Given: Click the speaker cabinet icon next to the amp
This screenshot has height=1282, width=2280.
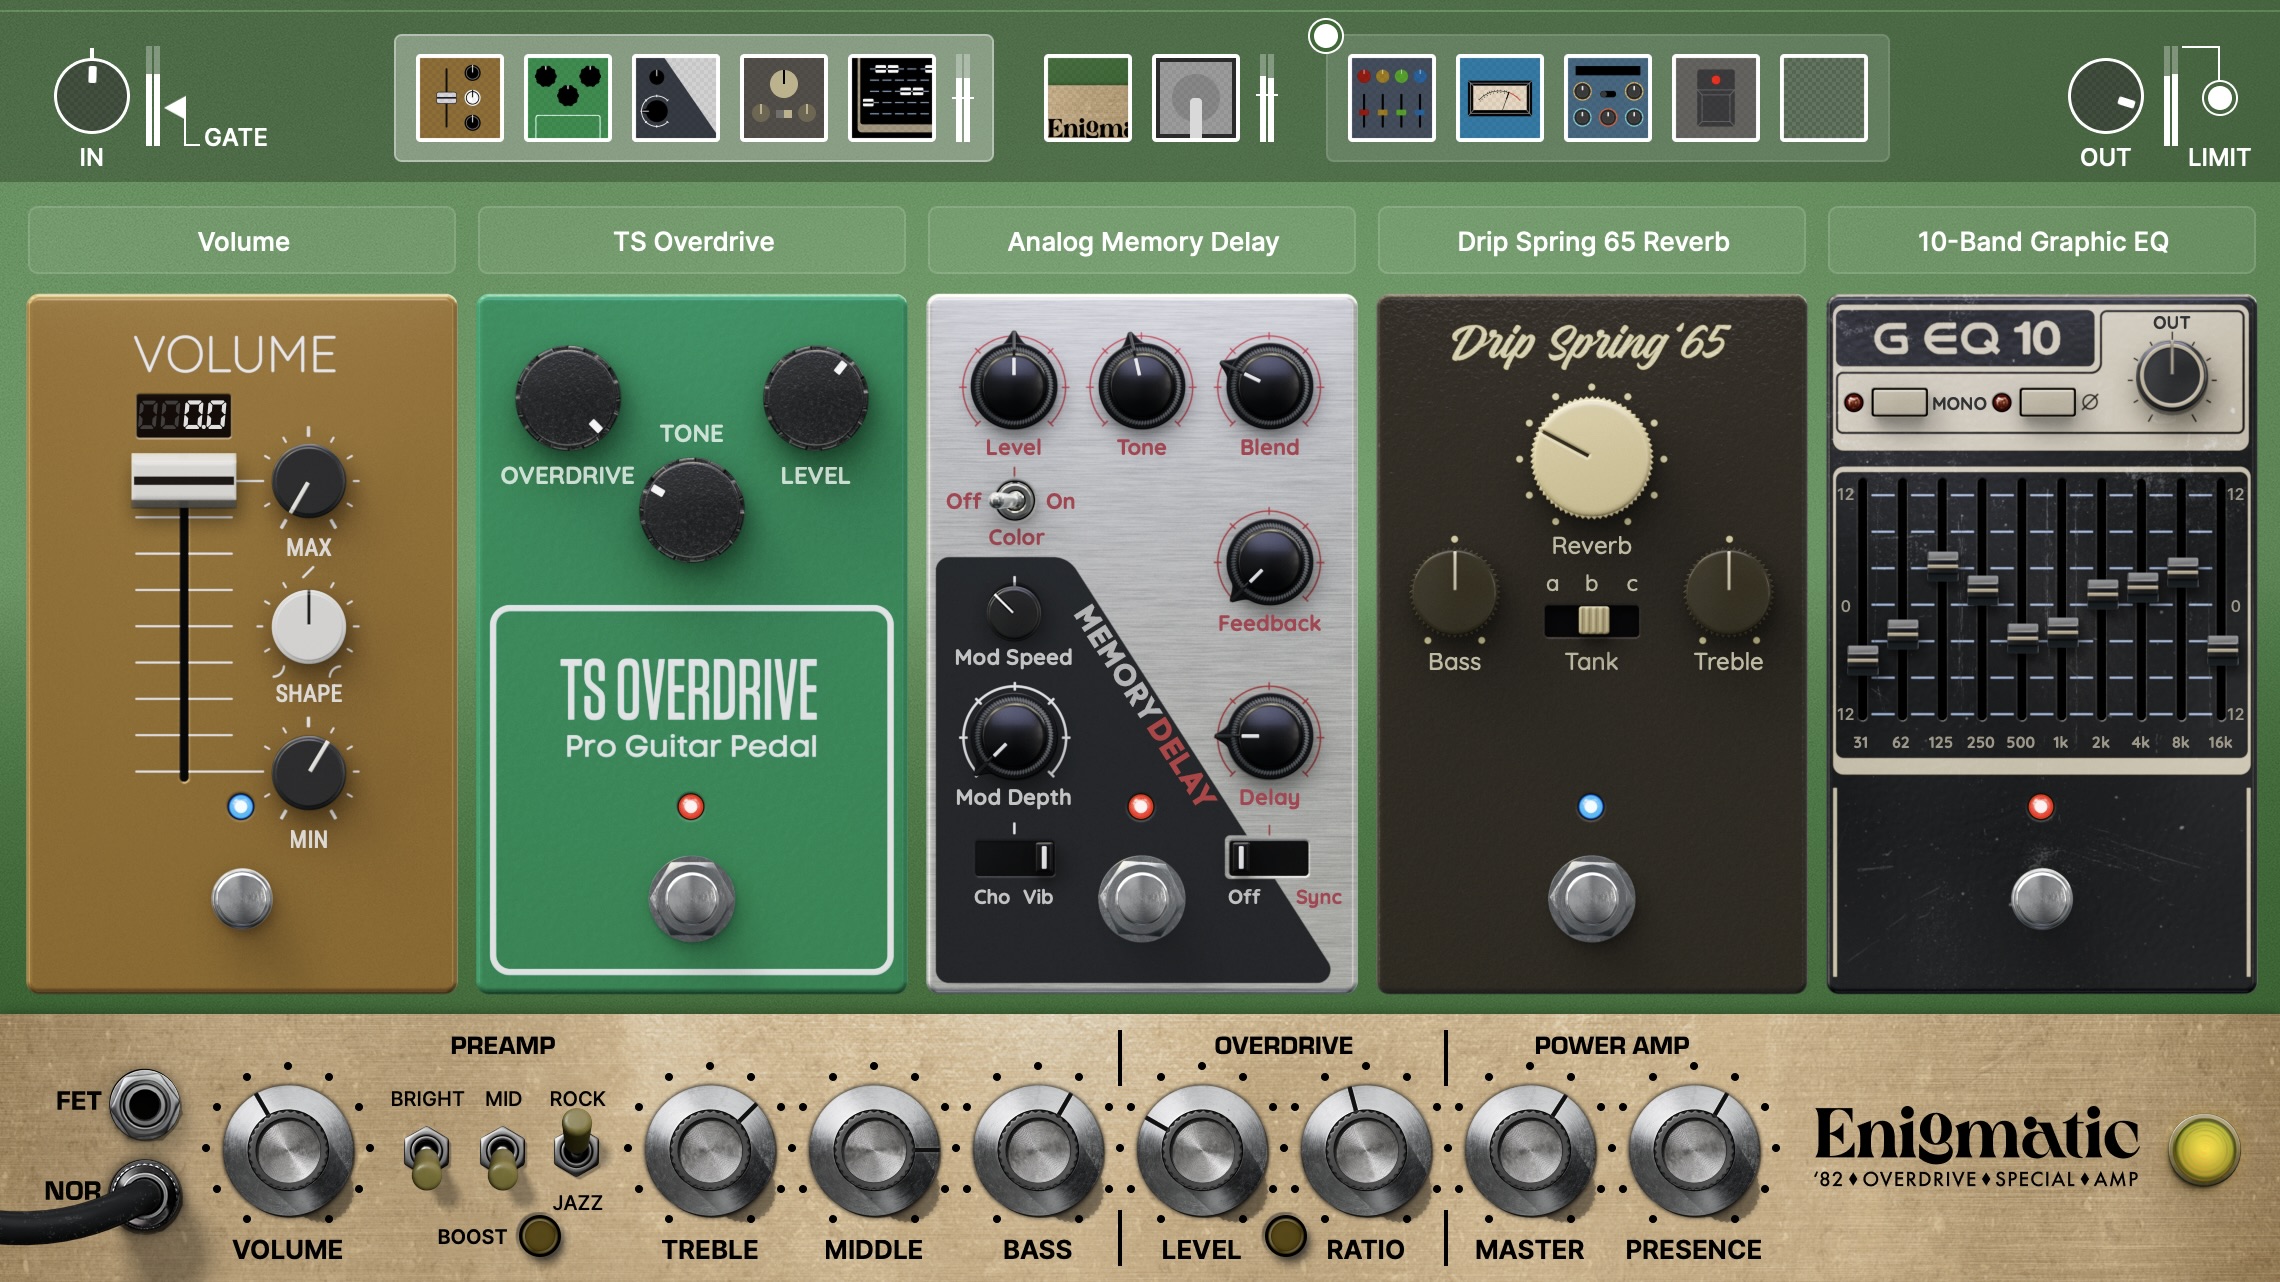Looking at the screenshot, I should [x=1196, y=99].
